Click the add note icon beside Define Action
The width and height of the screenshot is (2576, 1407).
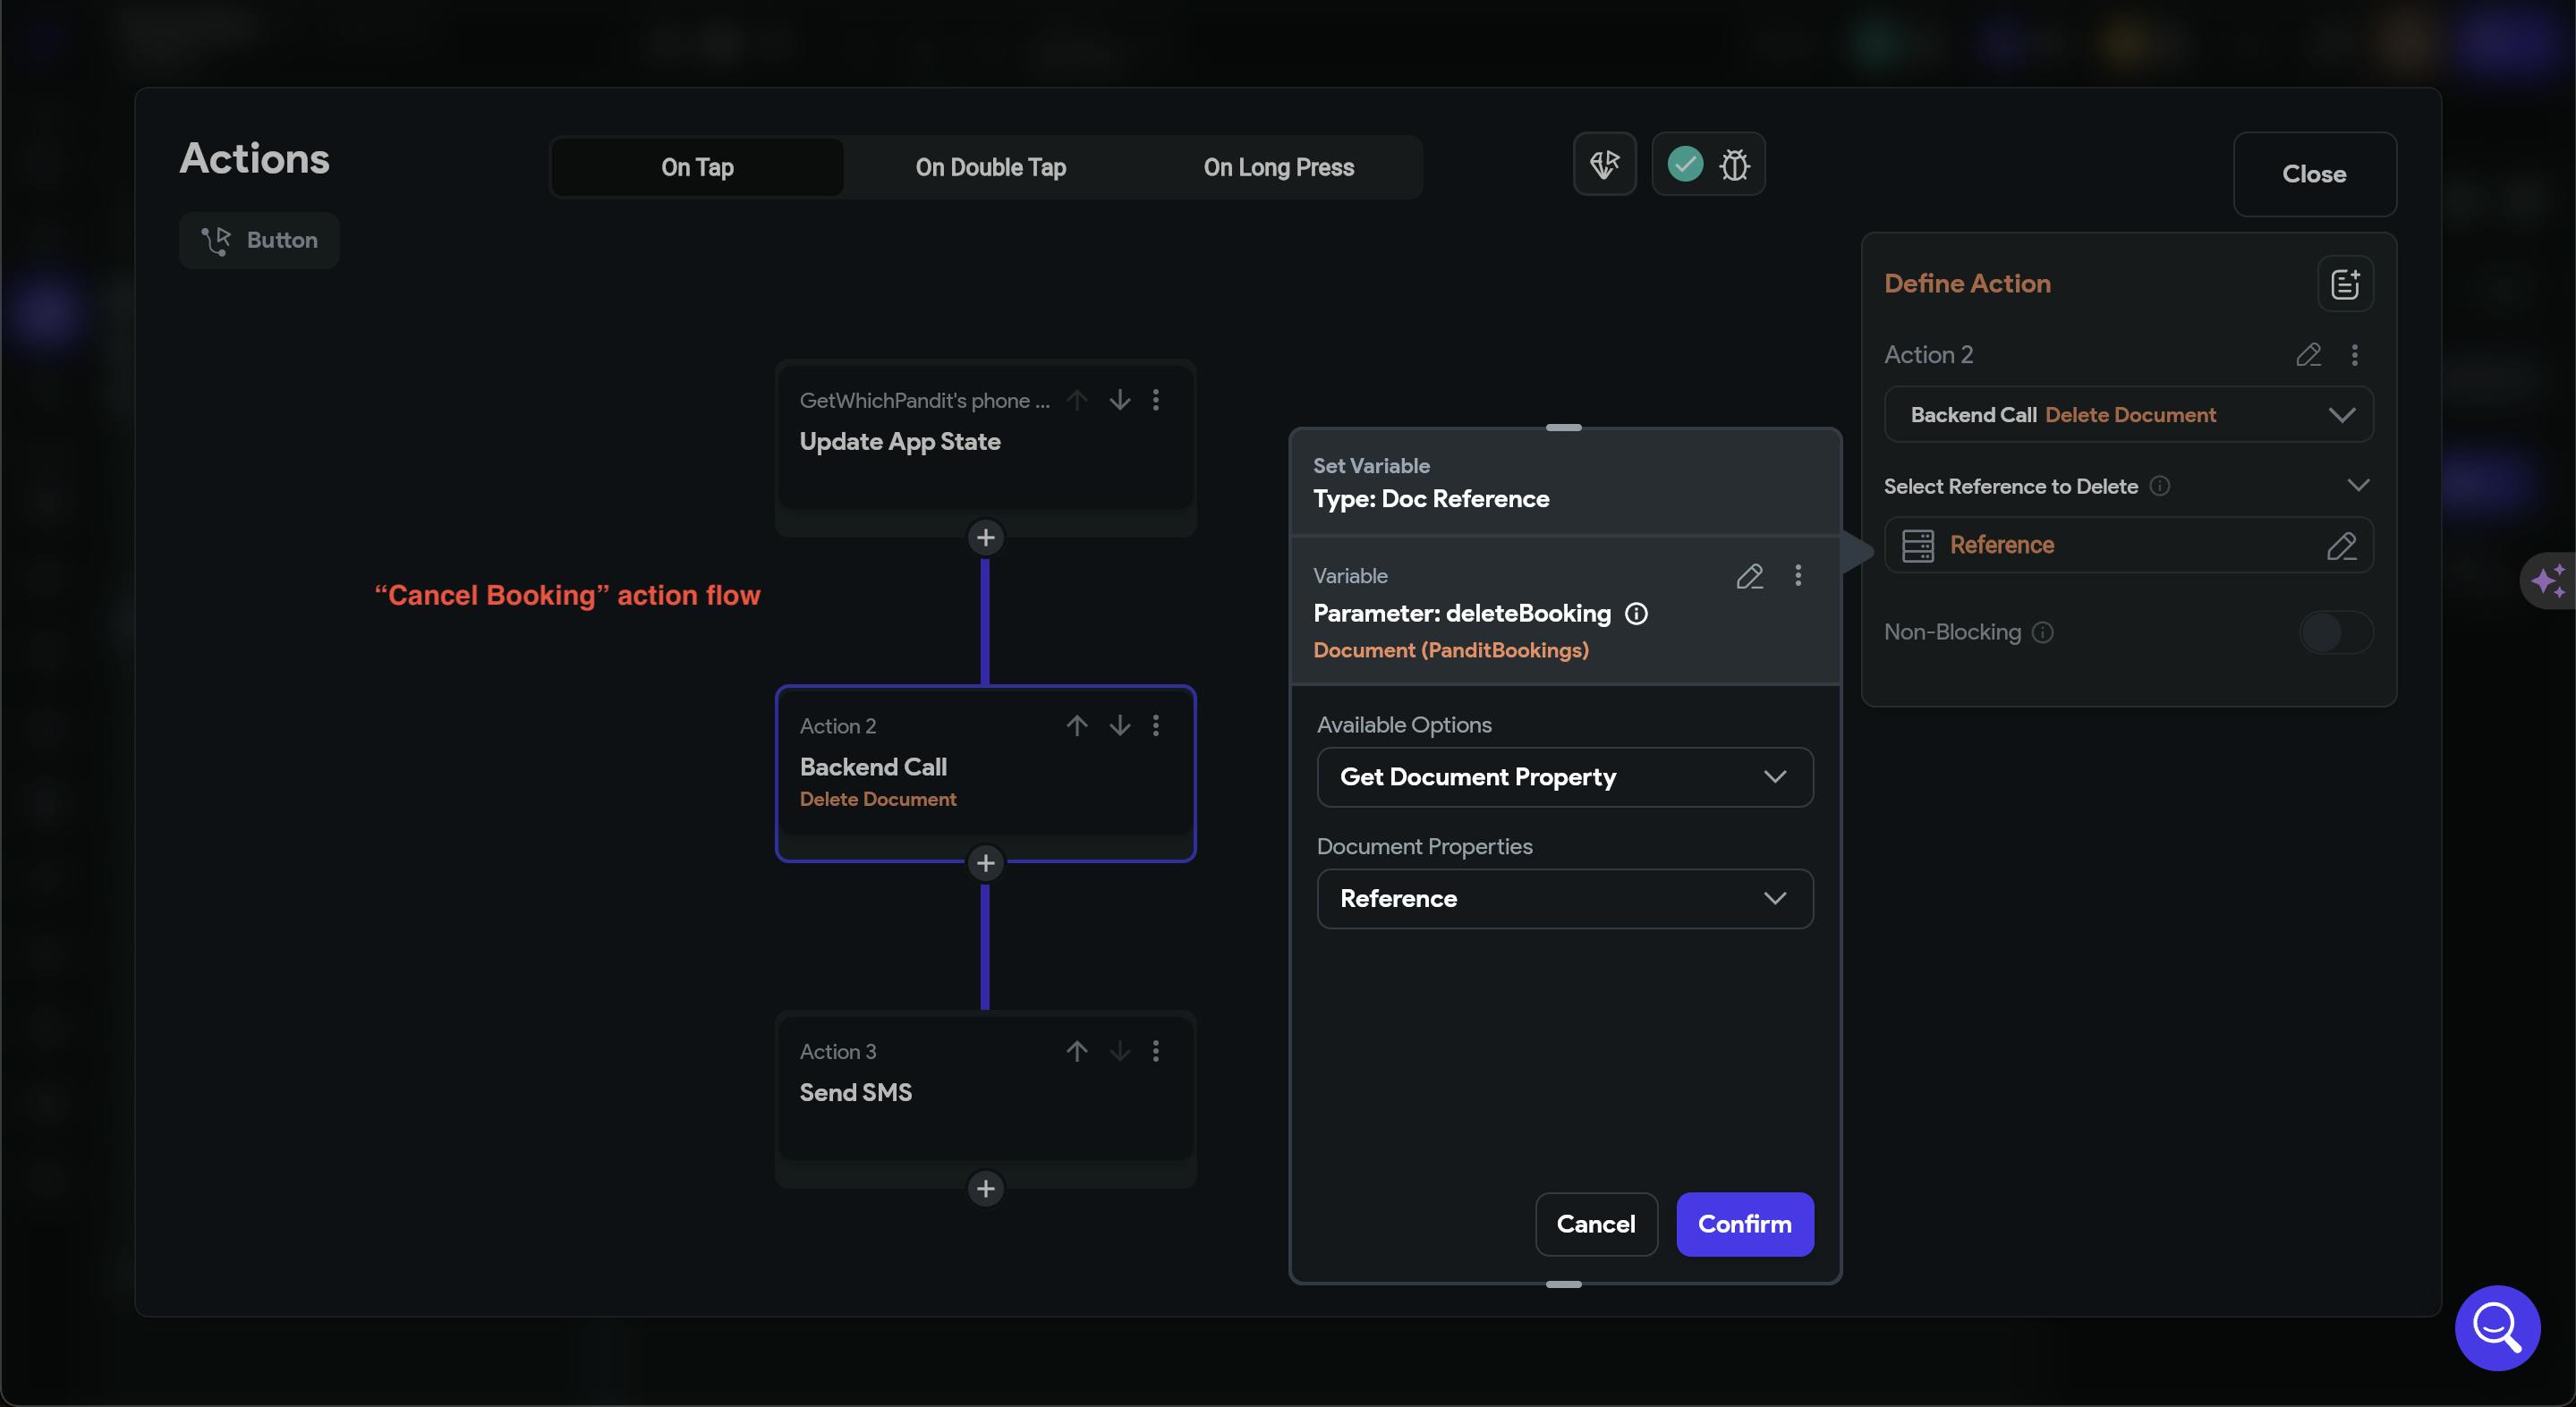pyautogui.click(x=2345, y=284)
